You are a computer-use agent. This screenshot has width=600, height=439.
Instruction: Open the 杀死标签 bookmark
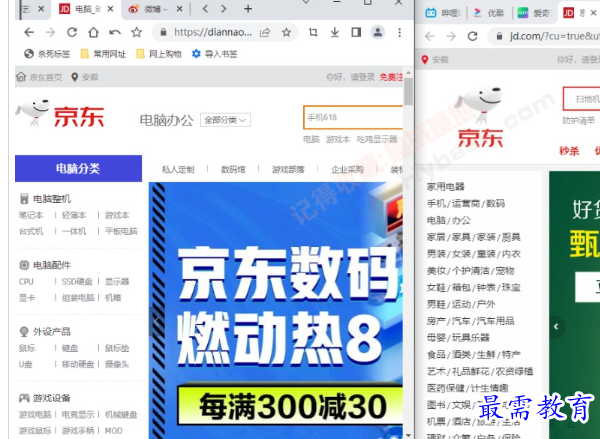47,54
